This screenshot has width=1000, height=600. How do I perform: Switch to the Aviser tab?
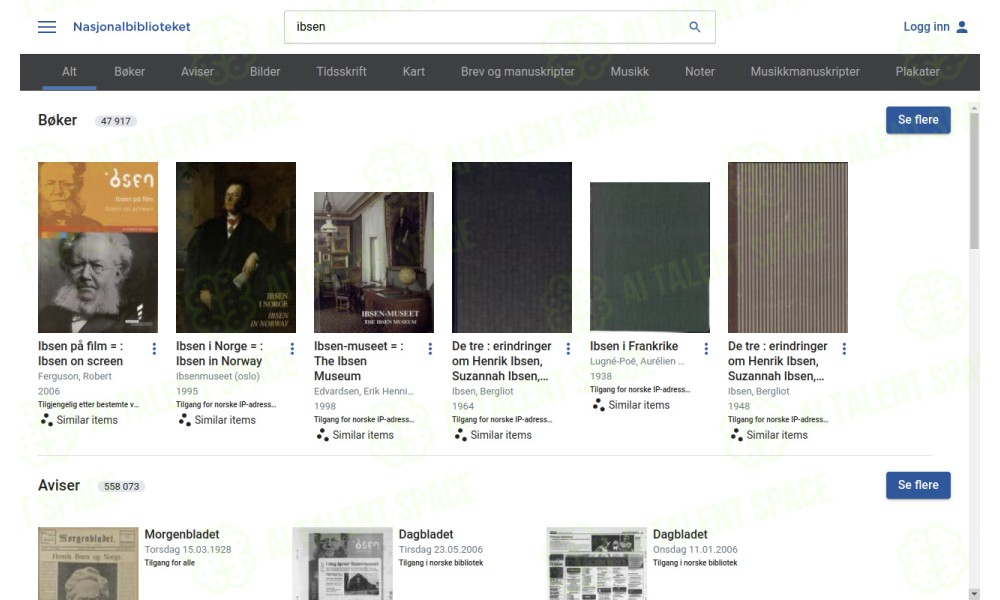[x=197, y=71]
